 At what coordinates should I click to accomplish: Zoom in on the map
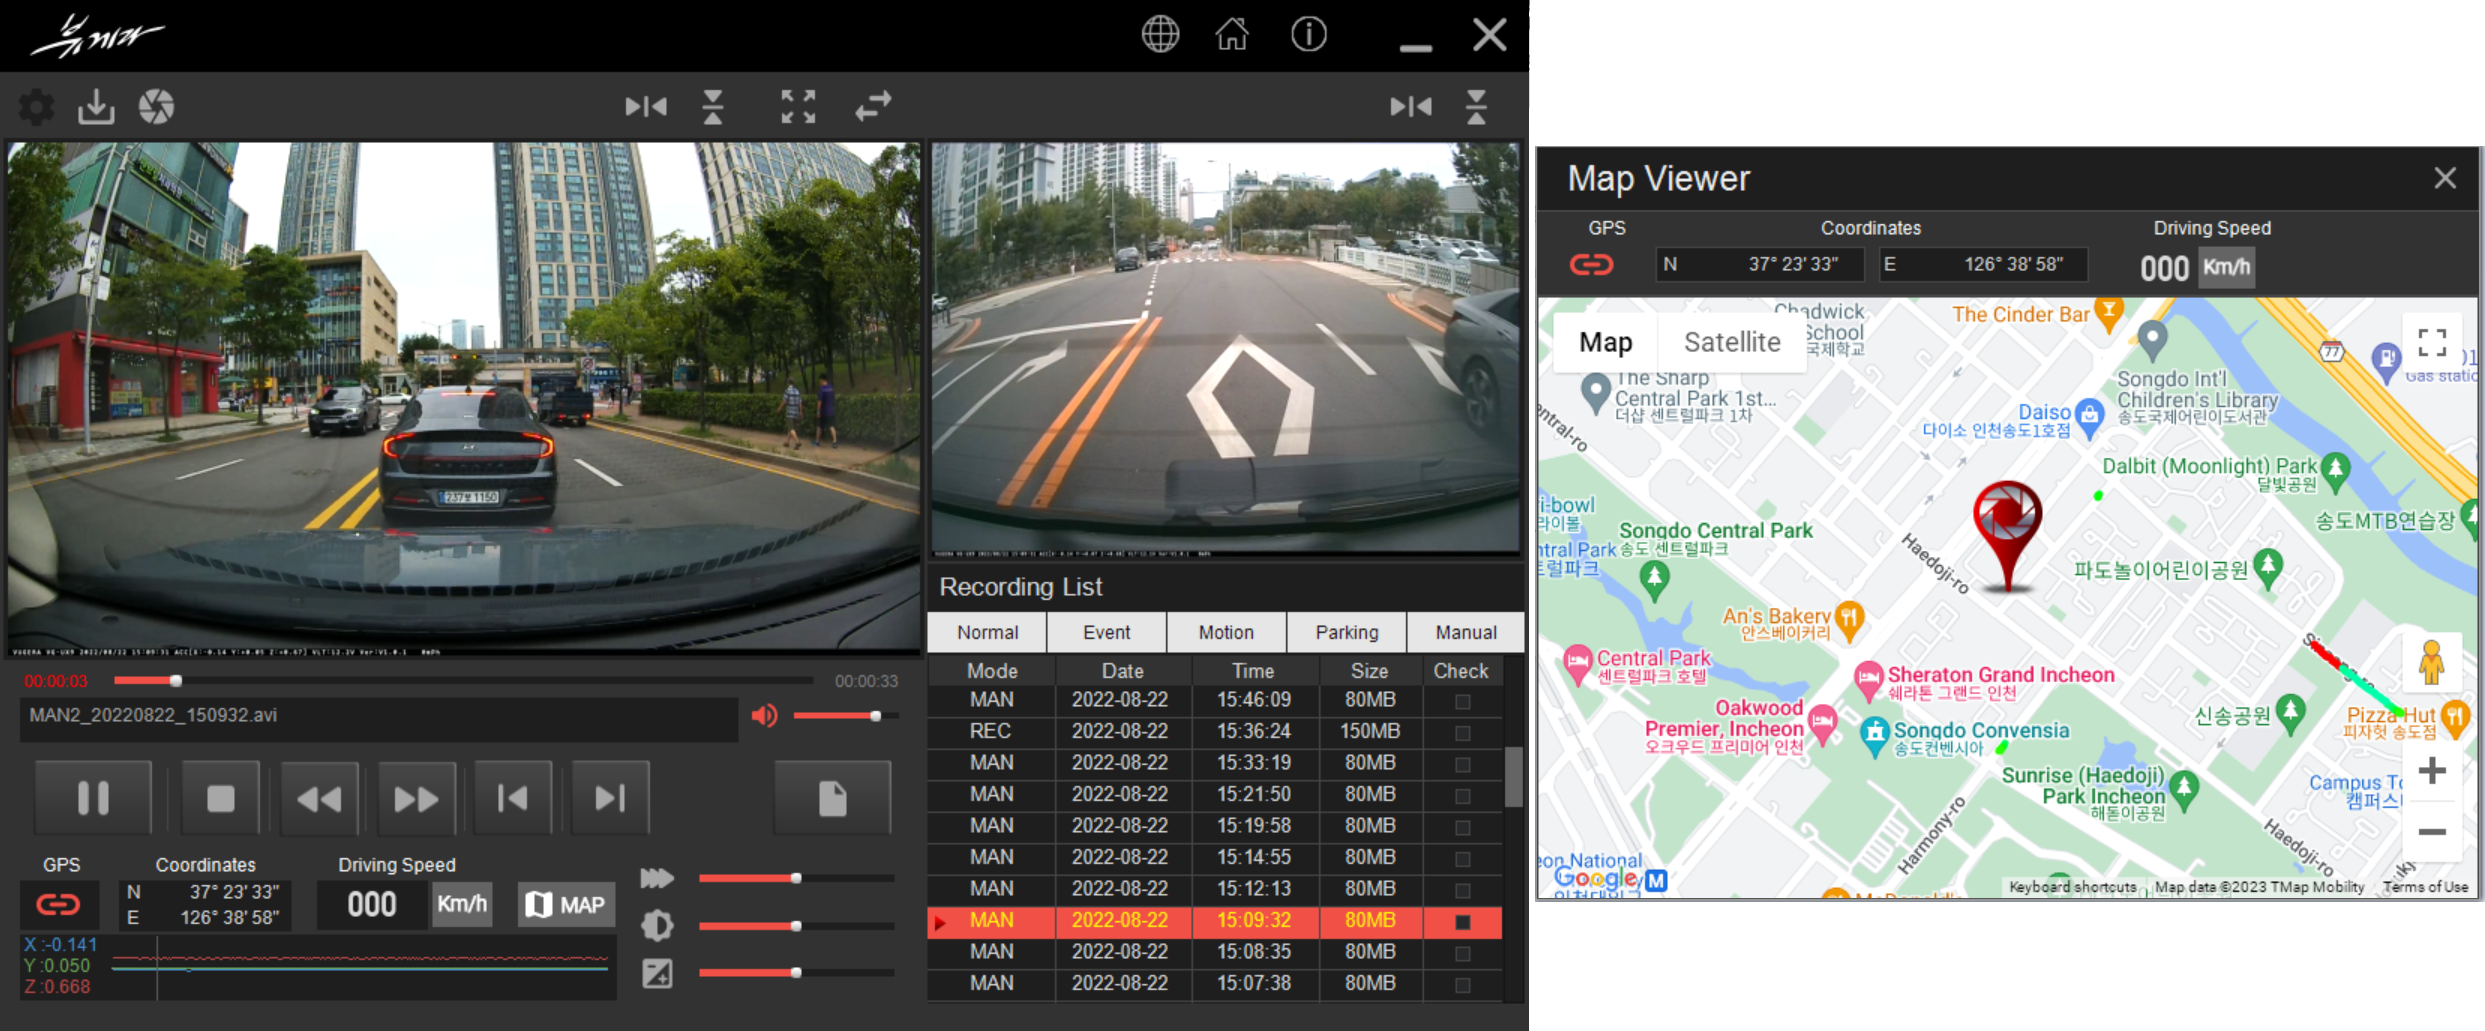pyautogui.click(x=2432, y=771)
